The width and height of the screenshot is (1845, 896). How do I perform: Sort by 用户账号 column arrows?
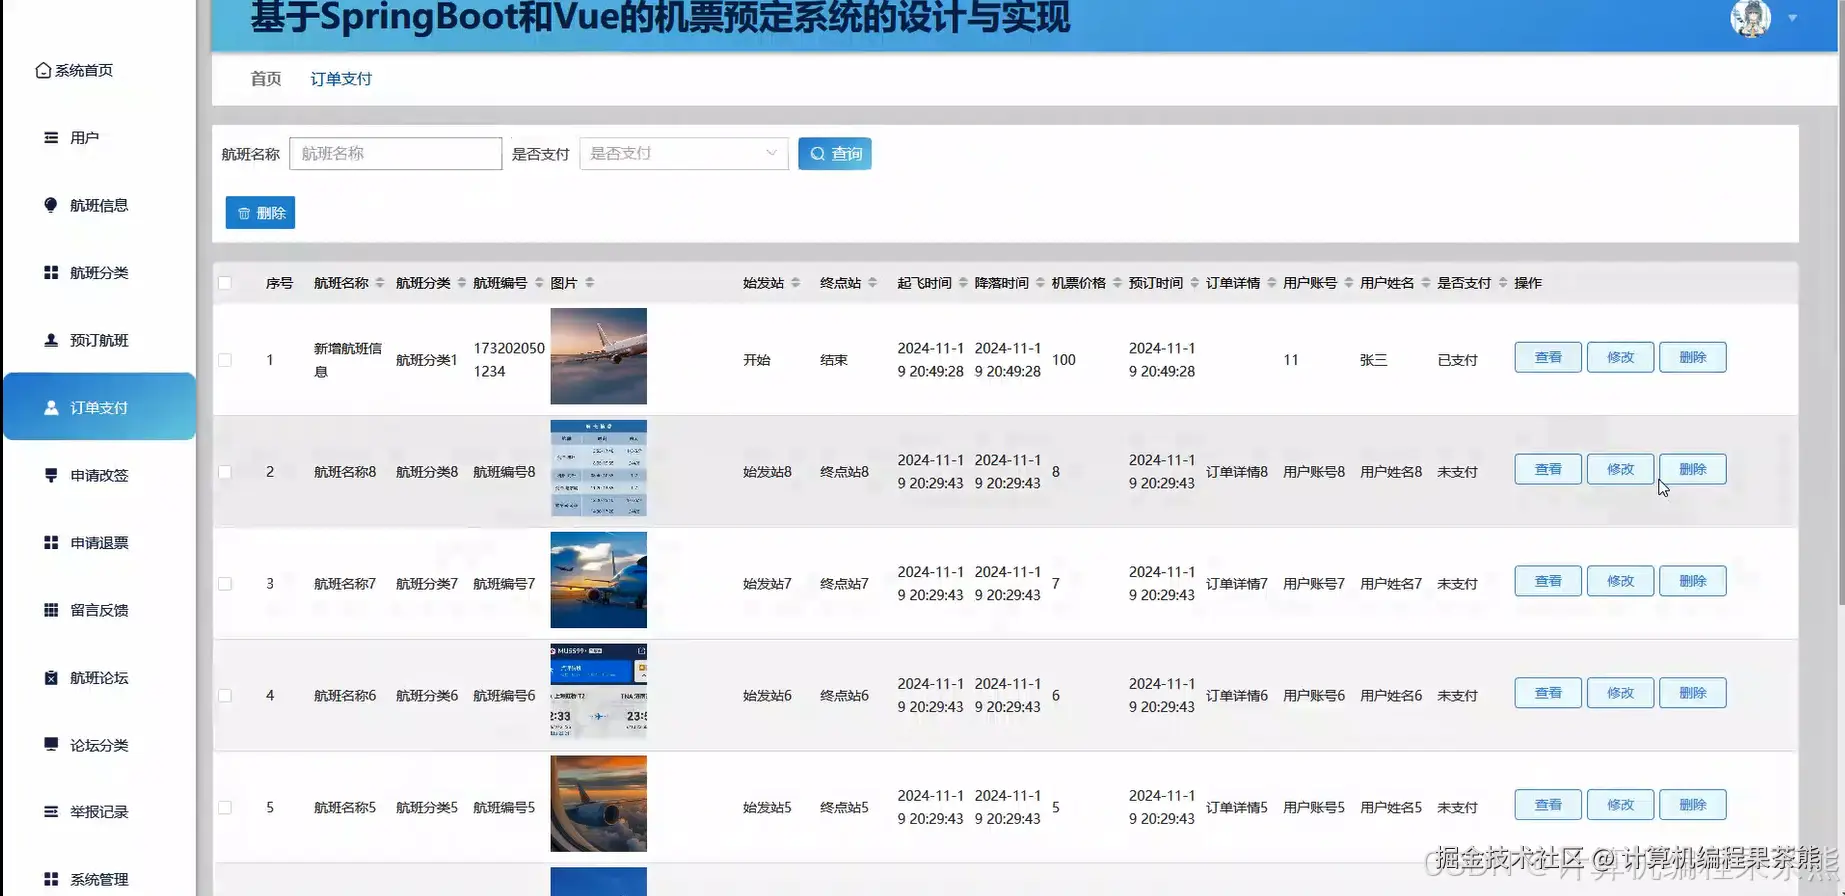[x=1349, y=283]
